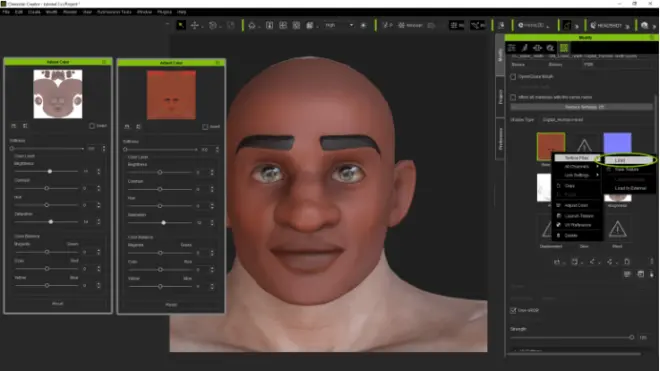Activate the move transform tool
The height and width of the screenshot is (371, 660).
[194, 25]
